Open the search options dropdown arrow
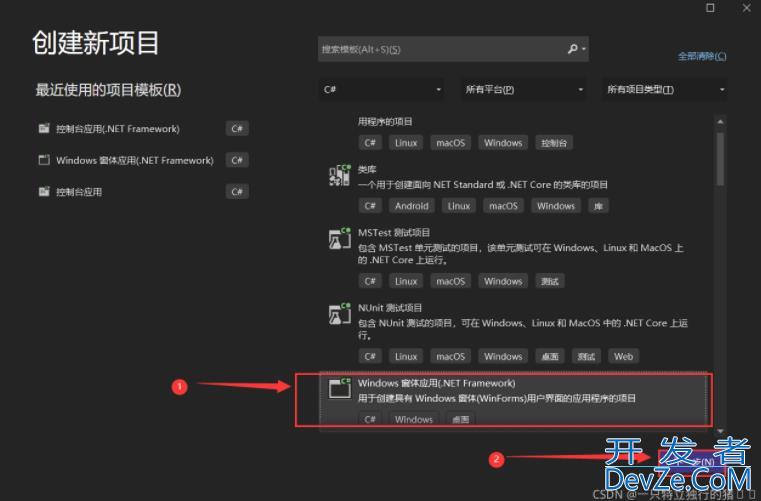The width and height of the screenshot is (761, 501). coord(584,49)
